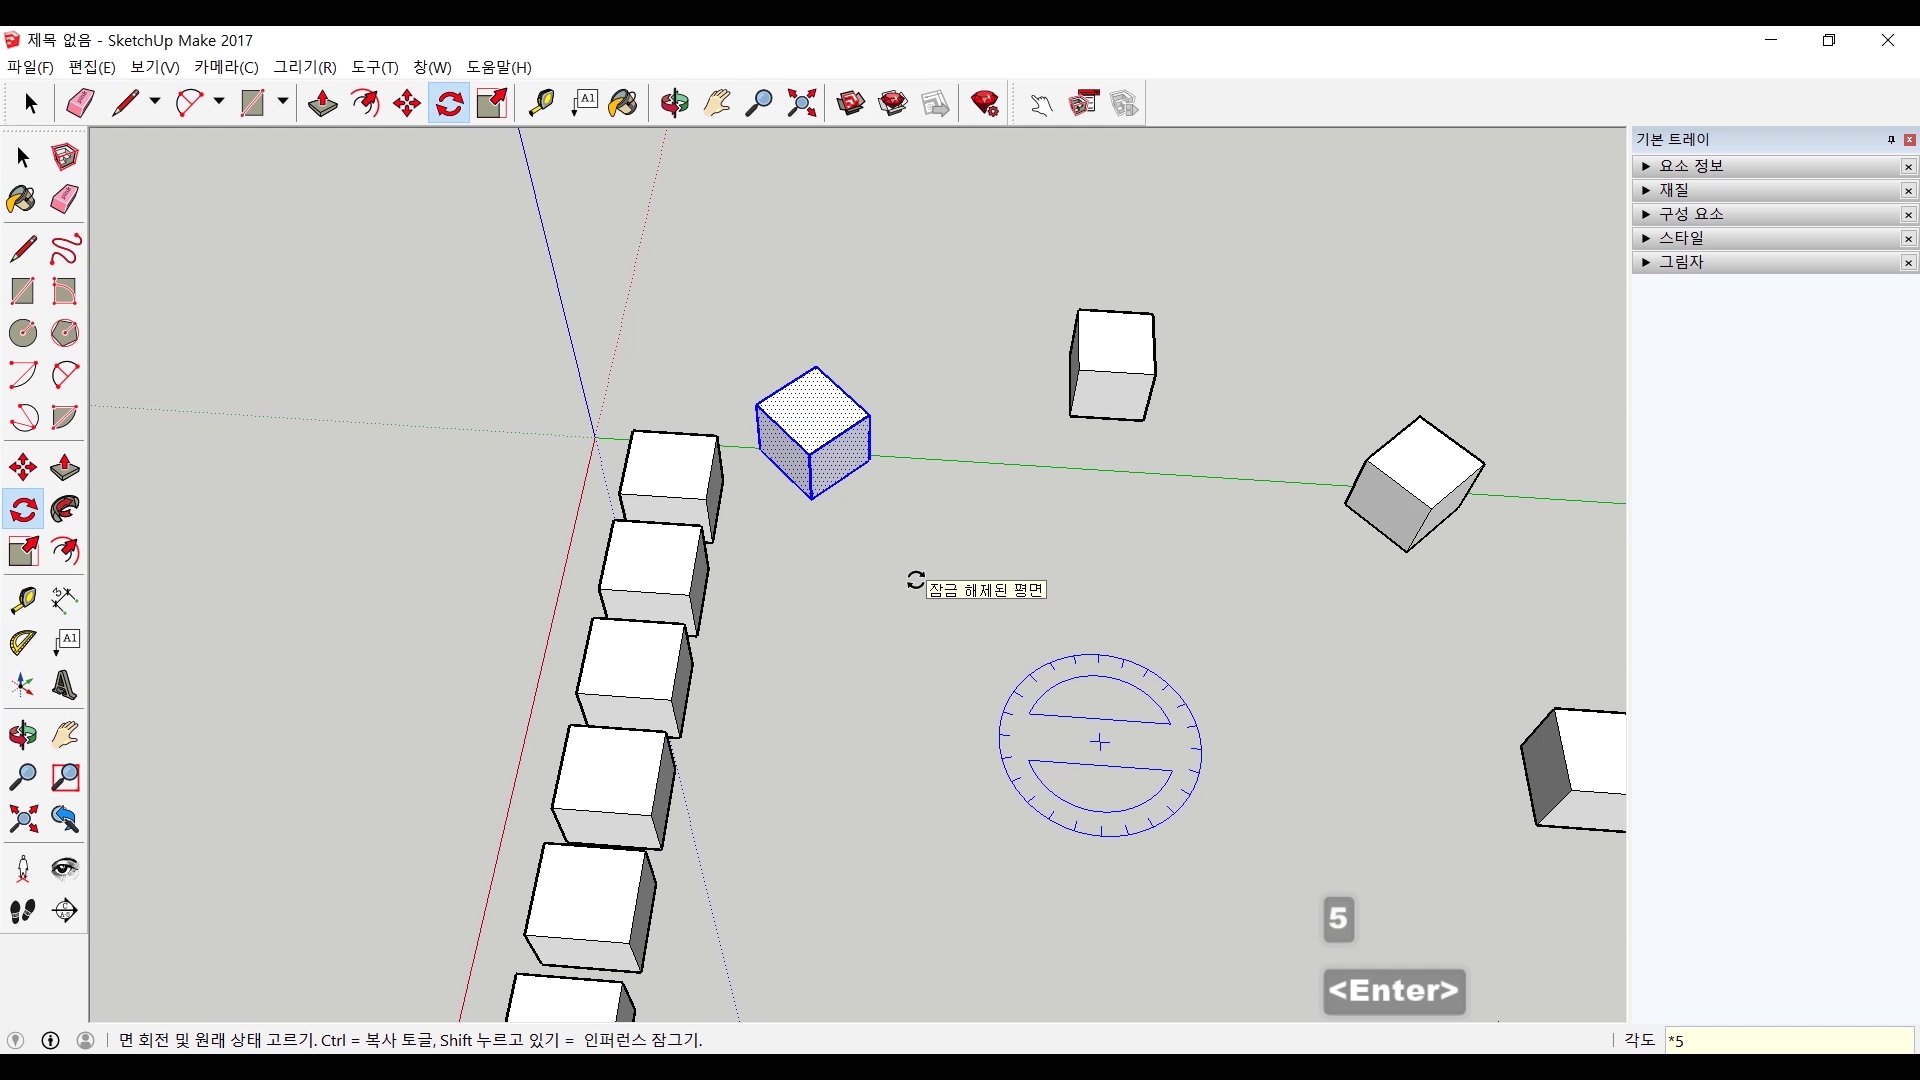Close the 스타일 panel section
This screenshot has width=1920, height=1080.
[x=1908, y=239]
